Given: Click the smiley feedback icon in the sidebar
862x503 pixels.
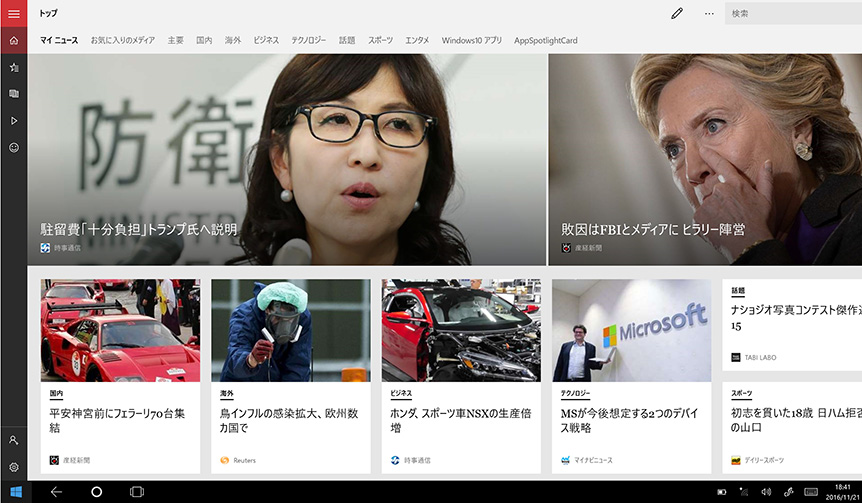Looking at the screenshot, I should (x=14, y=147).
